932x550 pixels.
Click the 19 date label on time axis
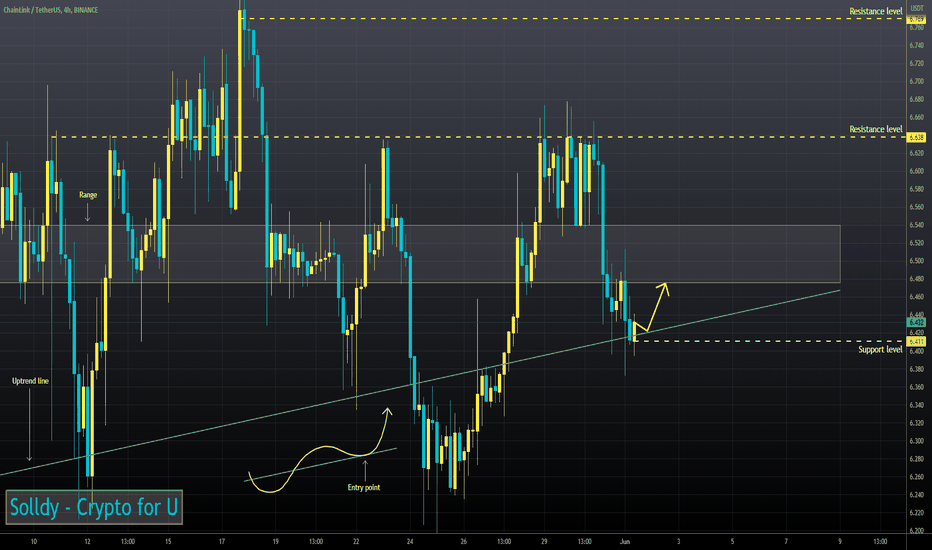point(275,542)
